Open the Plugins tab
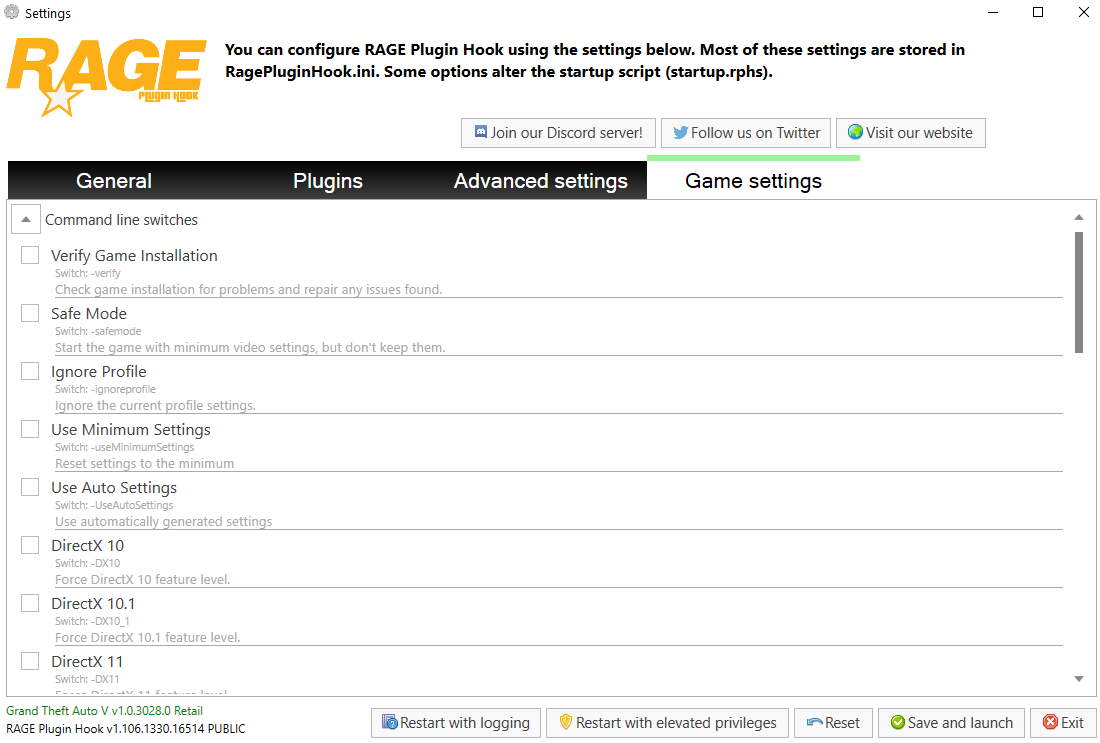 (x=328, y=181)
